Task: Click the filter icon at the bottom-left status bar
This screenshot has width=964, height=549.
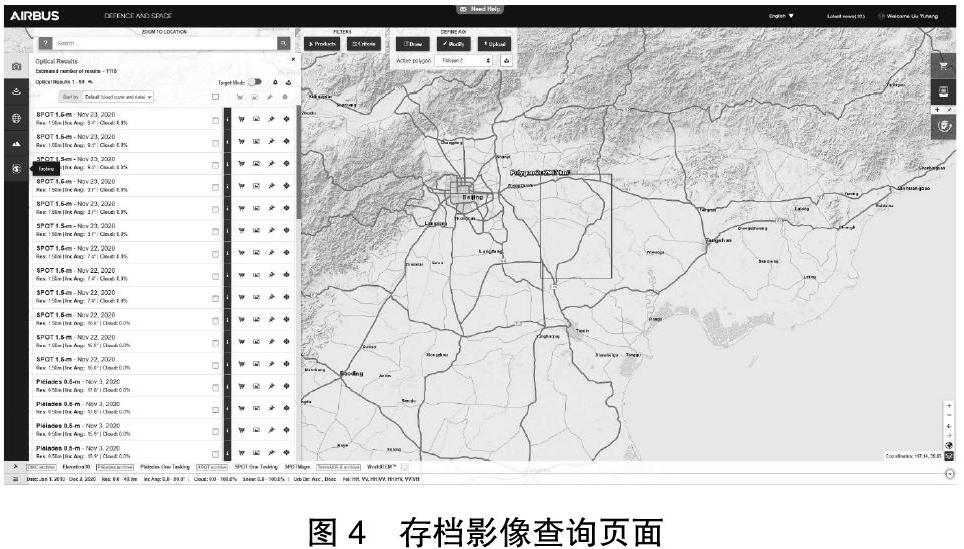Action: 15,479
